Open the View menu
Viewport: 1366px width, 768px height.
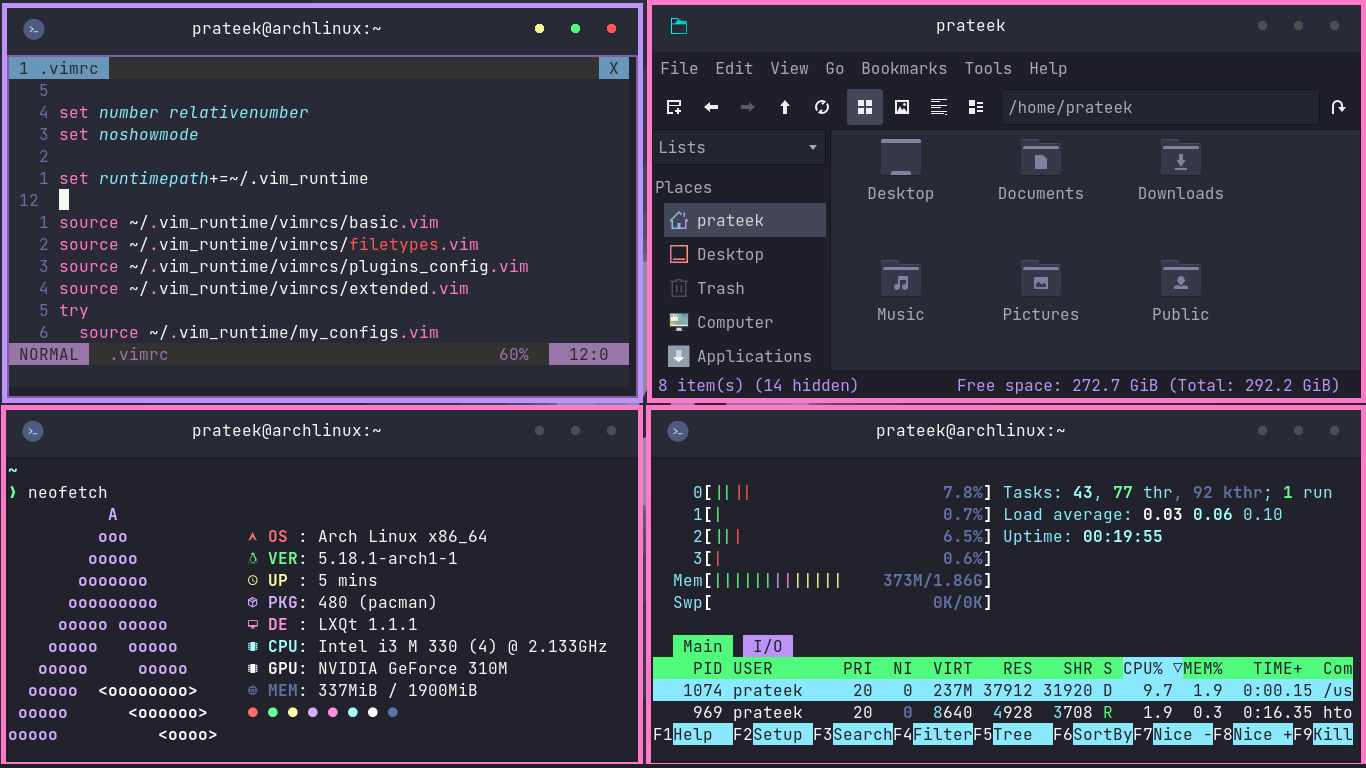coord(789,68)
